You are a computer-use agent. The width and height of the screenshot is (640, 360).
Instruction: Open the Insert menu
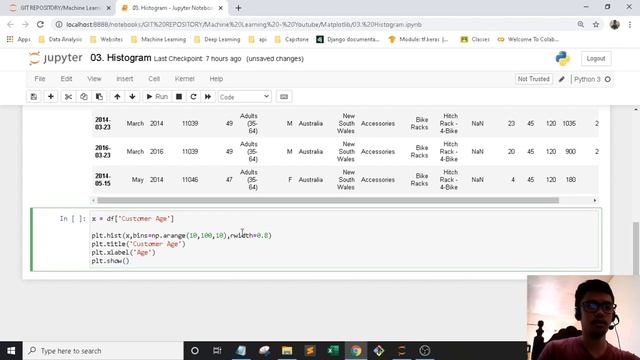tap(124, 79)
